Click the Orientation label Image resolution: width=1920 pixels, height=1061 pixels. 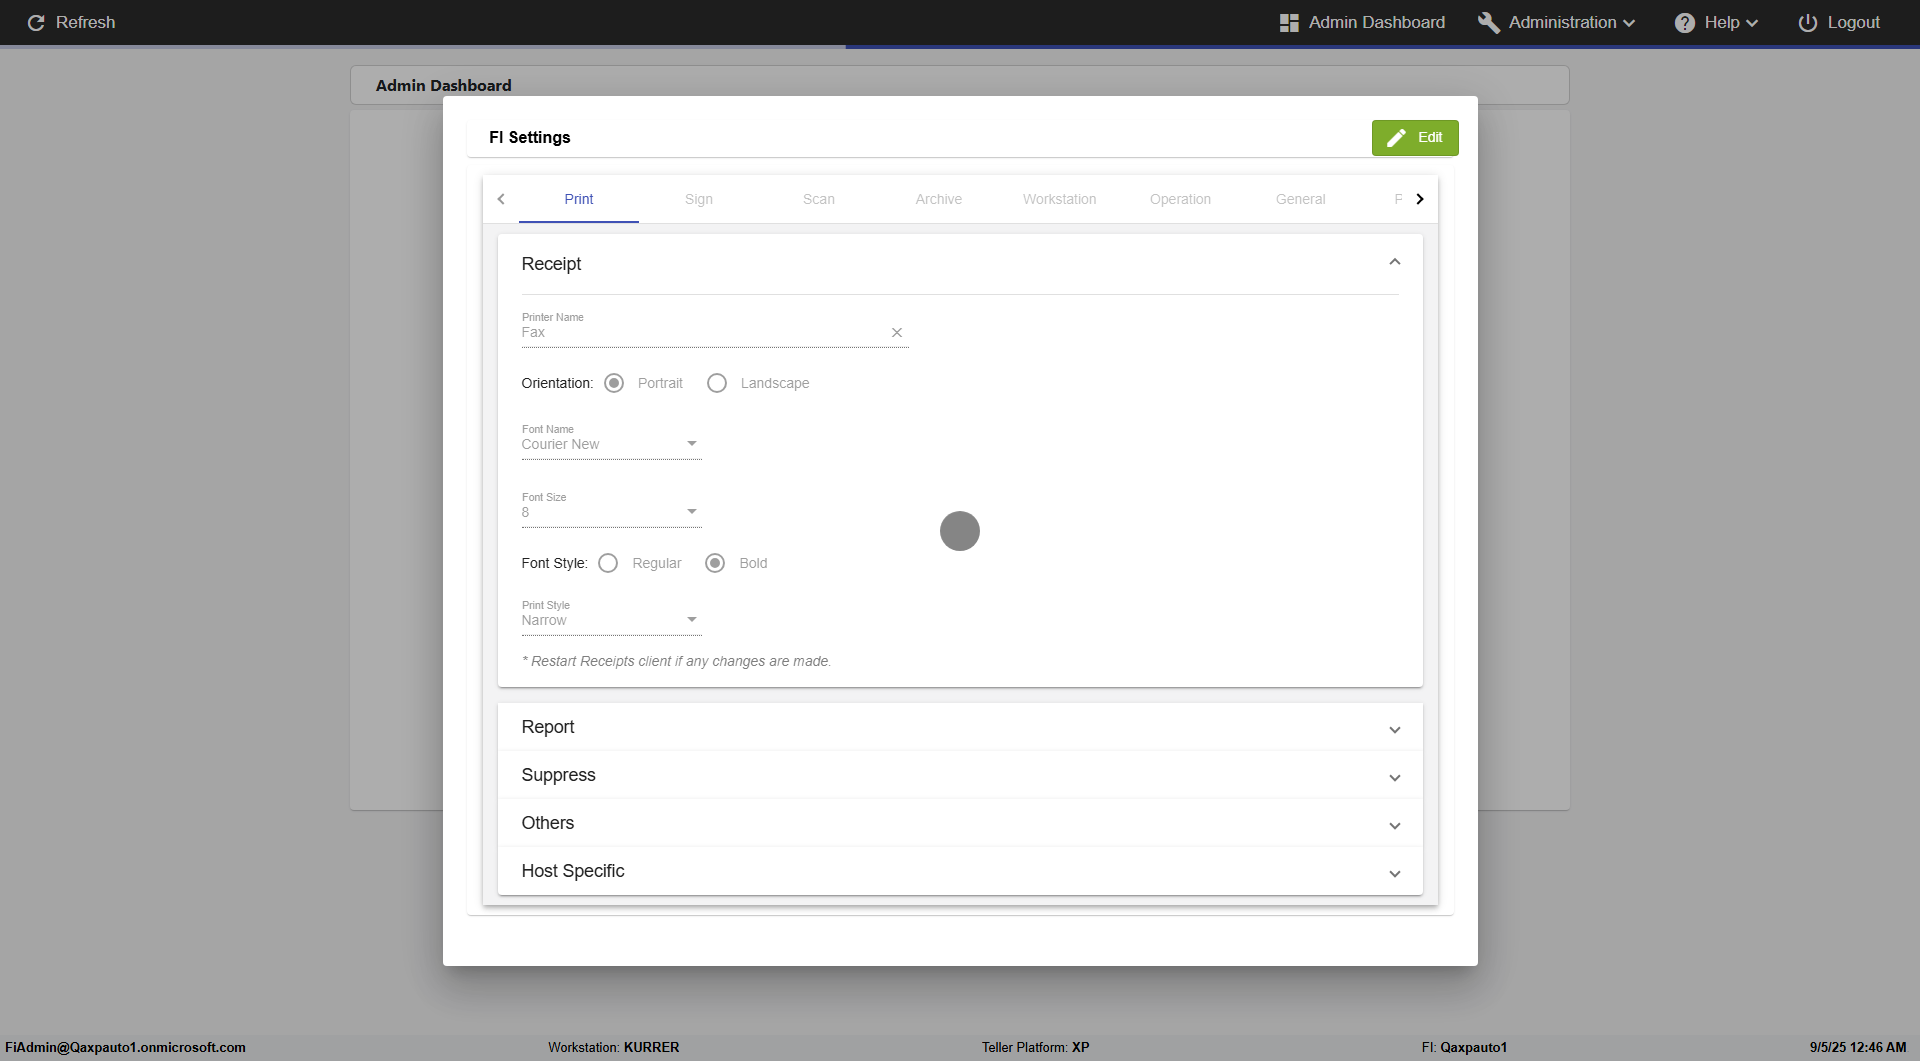(557, 383)
